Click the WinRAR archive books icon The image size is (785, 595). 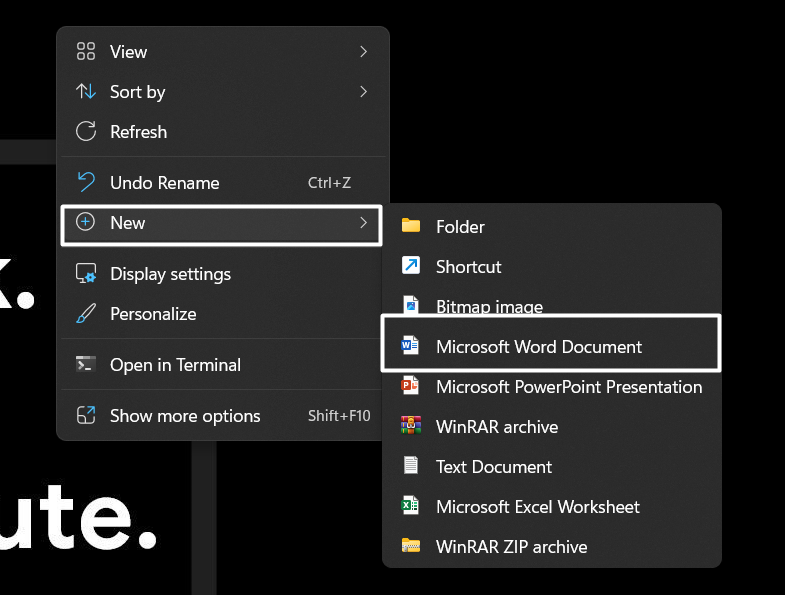click(x=410, y=426)
